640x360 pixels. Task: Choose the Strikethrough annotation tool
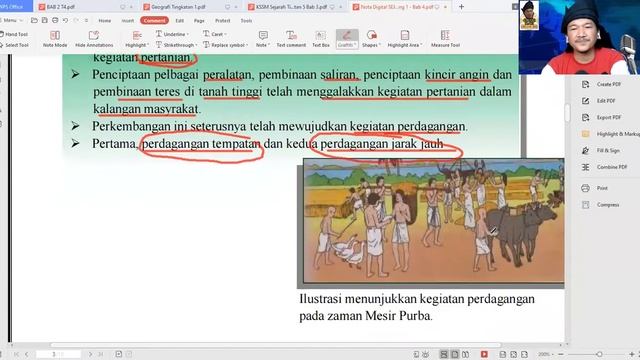click(x=175, y=45)
